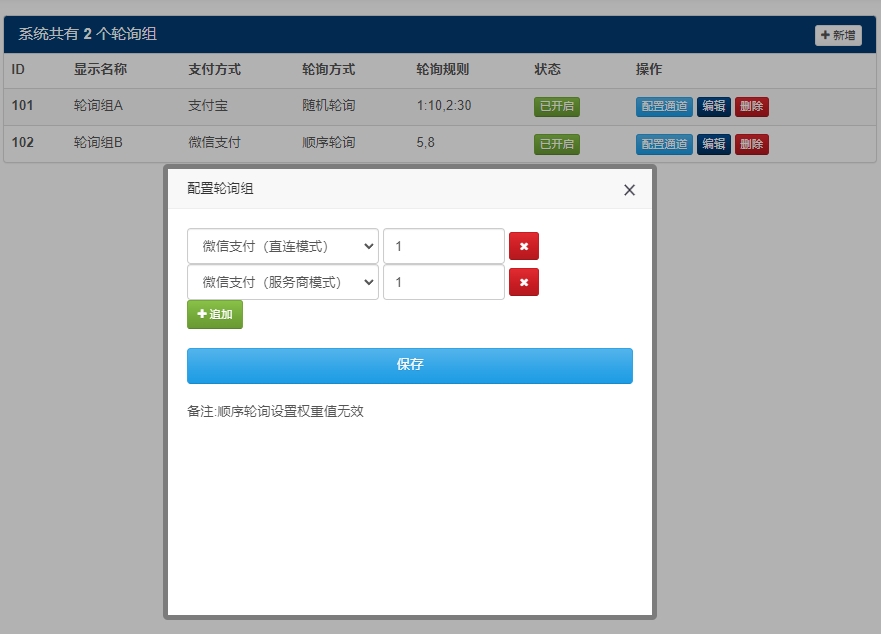Click the green plus icon on 追加
Screen dimensions: 881x634
click(200, 314)
